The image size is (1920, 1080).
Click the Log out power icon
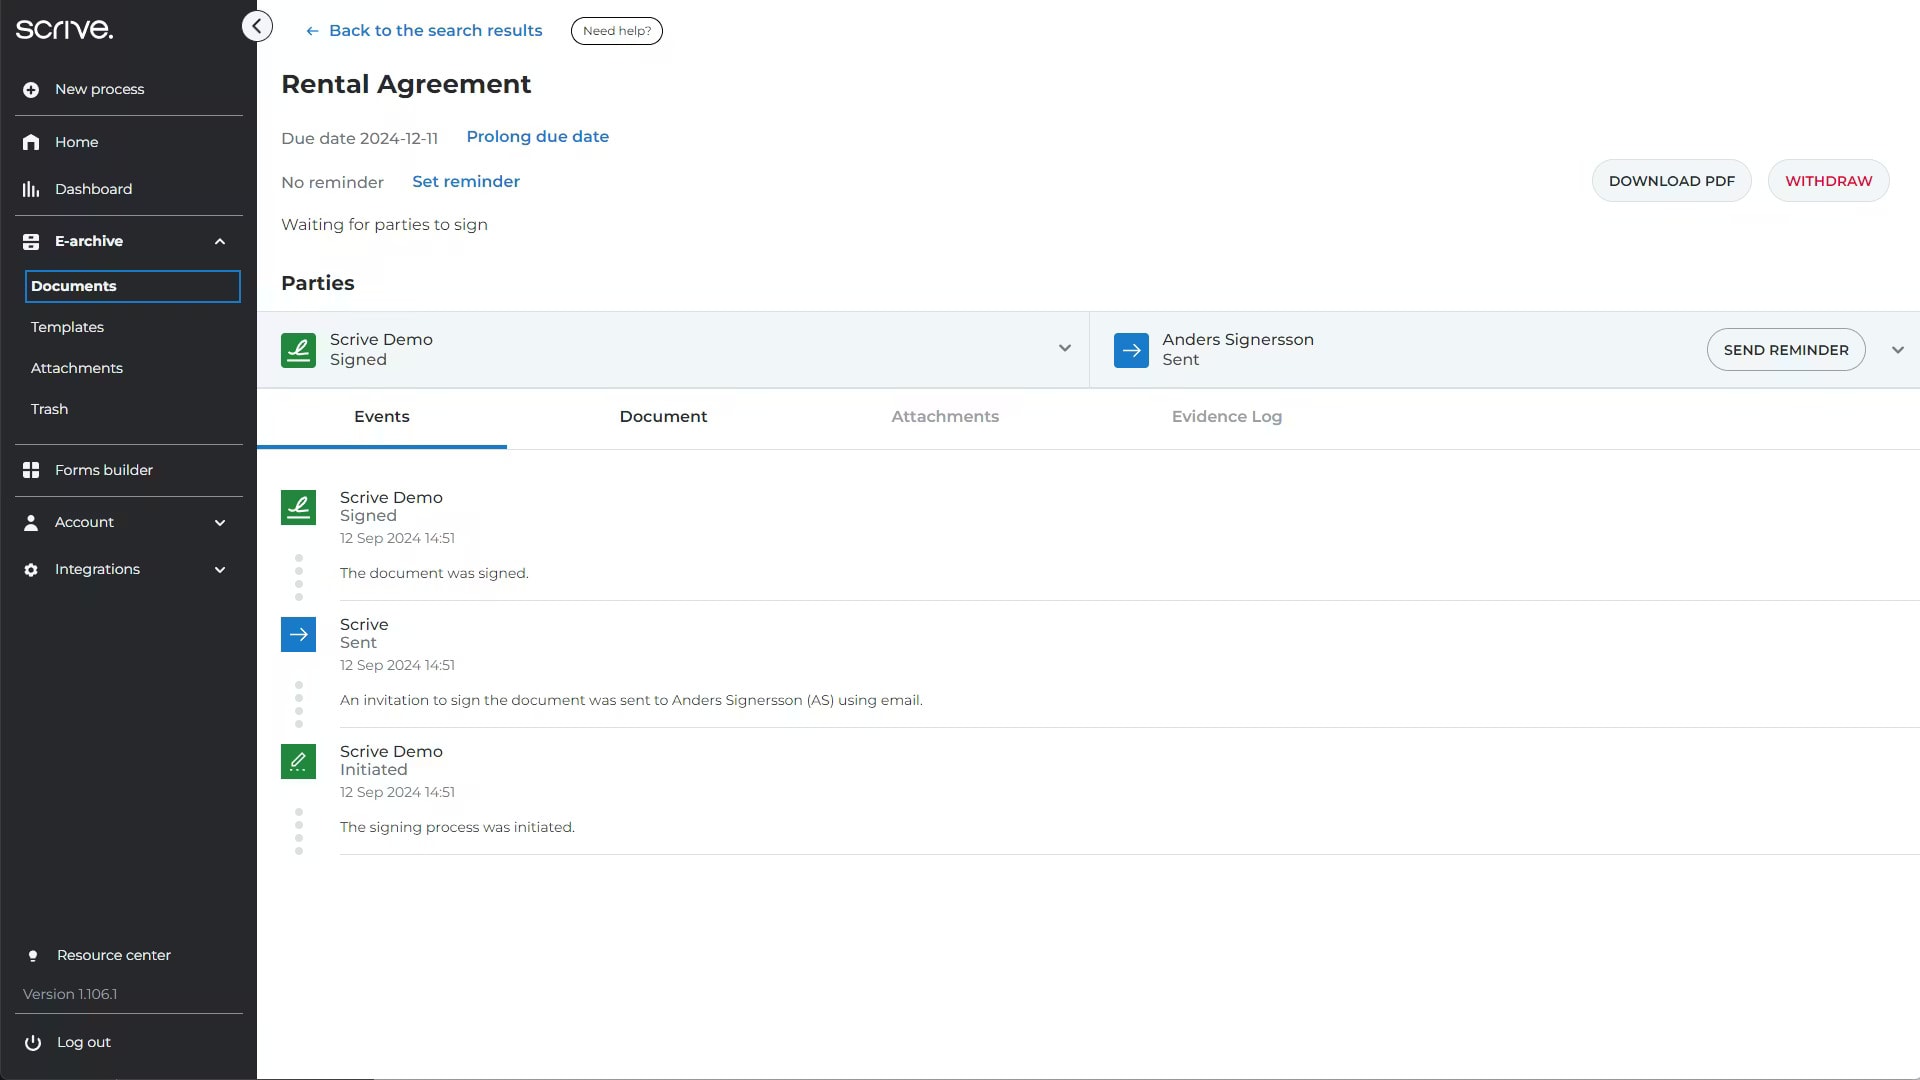point(33,1042)
